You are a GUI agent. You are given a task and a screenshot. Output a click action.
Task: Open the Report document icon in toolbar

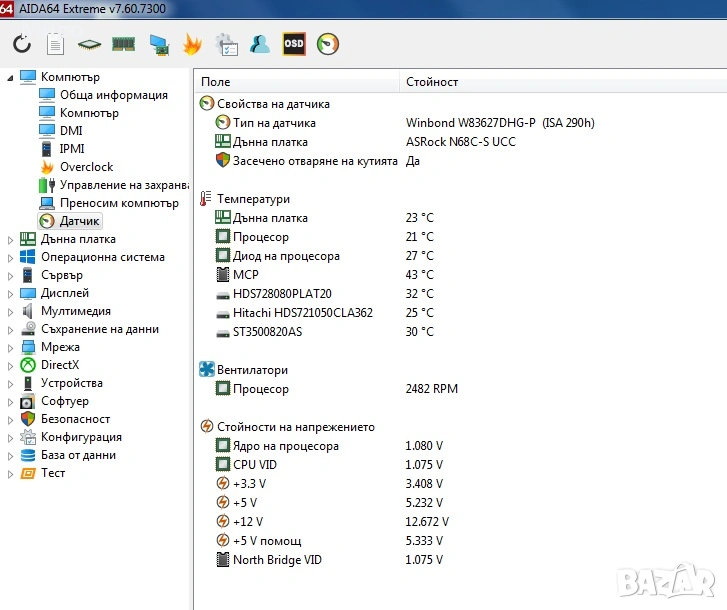(56, 44)
